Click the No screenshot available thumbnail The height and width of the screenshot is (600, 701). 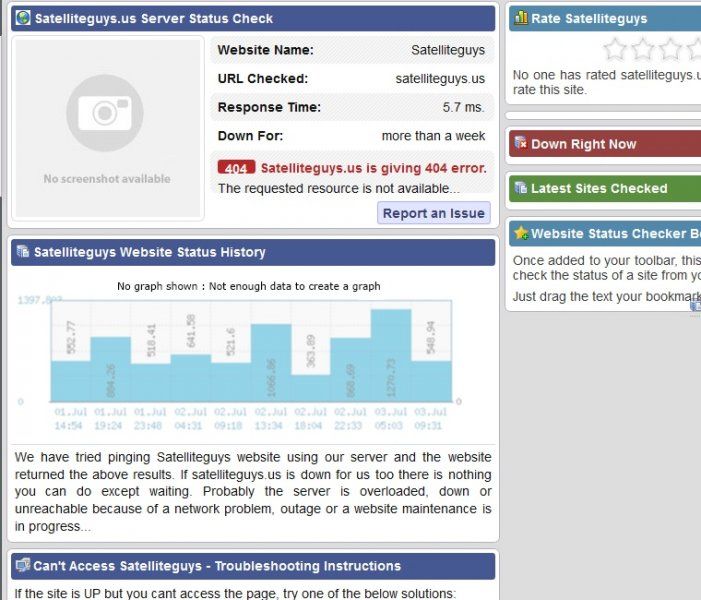click(x=107, y=128)
